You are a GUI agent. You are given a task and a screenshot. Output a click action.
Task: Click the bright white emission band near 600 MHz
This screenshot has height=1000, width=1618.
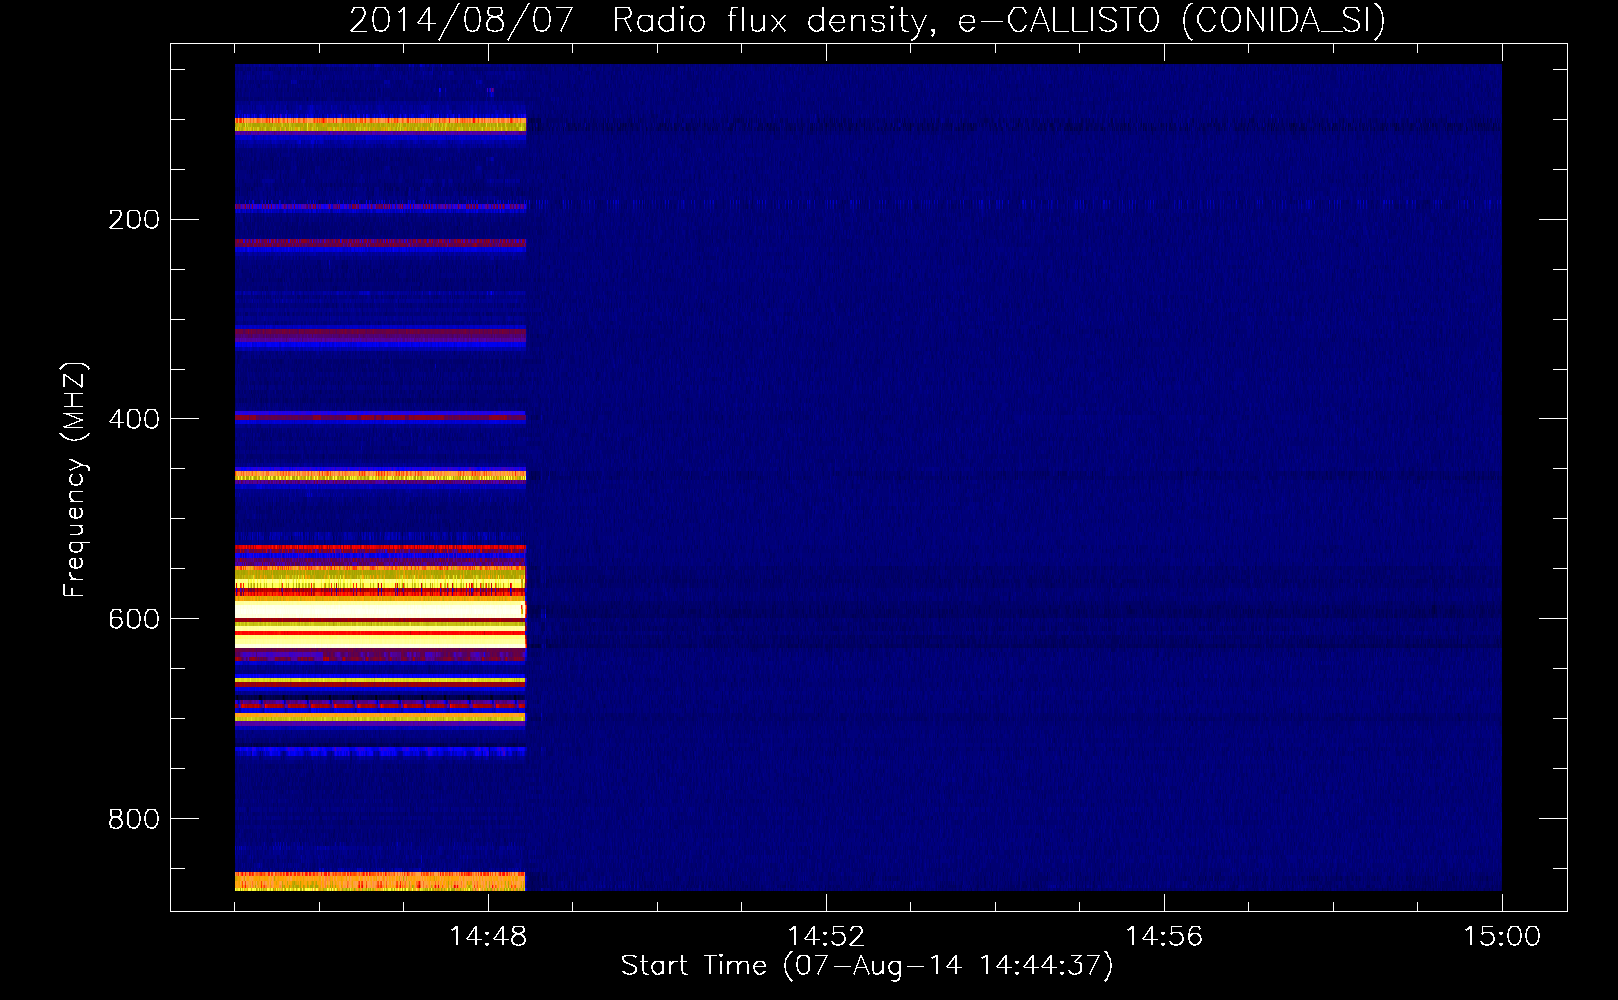[380, 609]
